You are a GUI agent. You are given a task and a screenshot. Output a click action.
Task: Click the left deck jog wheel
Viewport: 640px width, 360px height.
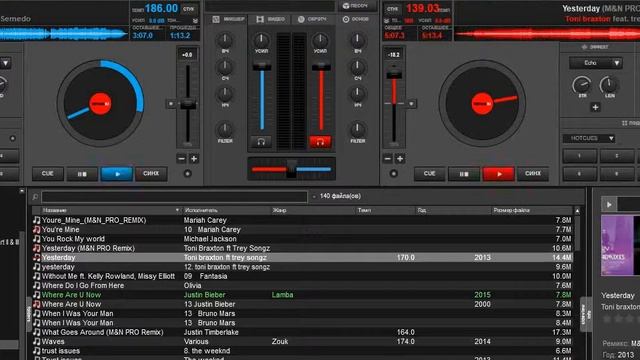(x=100, y=103)
